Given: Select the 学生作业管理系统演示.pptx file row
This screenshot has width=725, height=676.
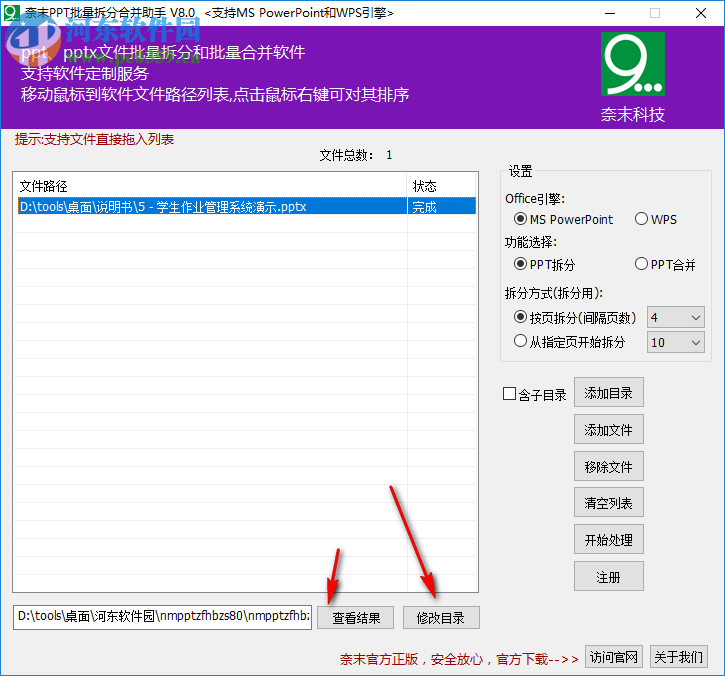Looking at the screenshot, I should 246,206.
